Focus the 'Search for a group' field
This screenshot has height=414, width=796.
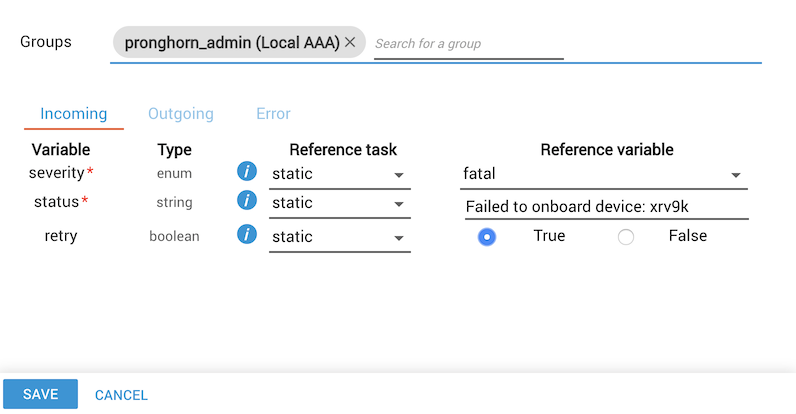[x=468, y=44]
